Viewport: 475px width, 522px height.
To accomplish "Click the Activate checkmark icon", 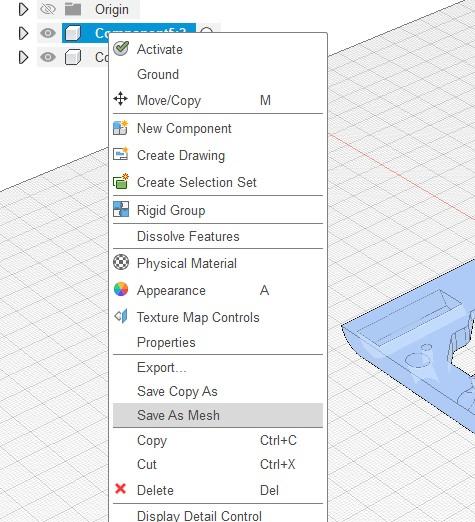I will pyautogui.click(x=121, y=49).
